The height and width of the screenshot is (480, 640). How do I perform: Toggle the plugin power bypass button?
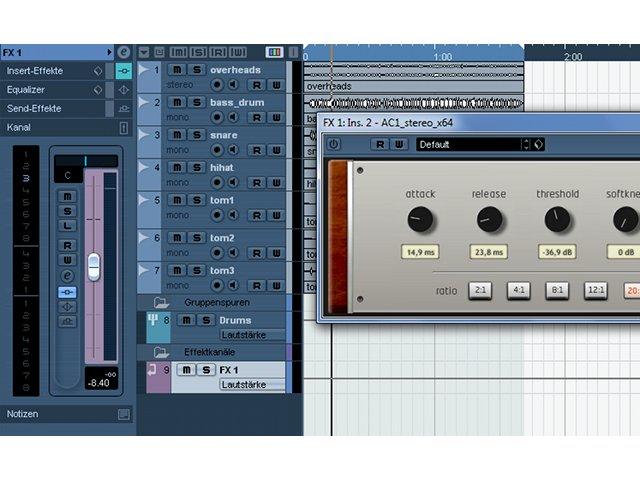tap(334, 144)
